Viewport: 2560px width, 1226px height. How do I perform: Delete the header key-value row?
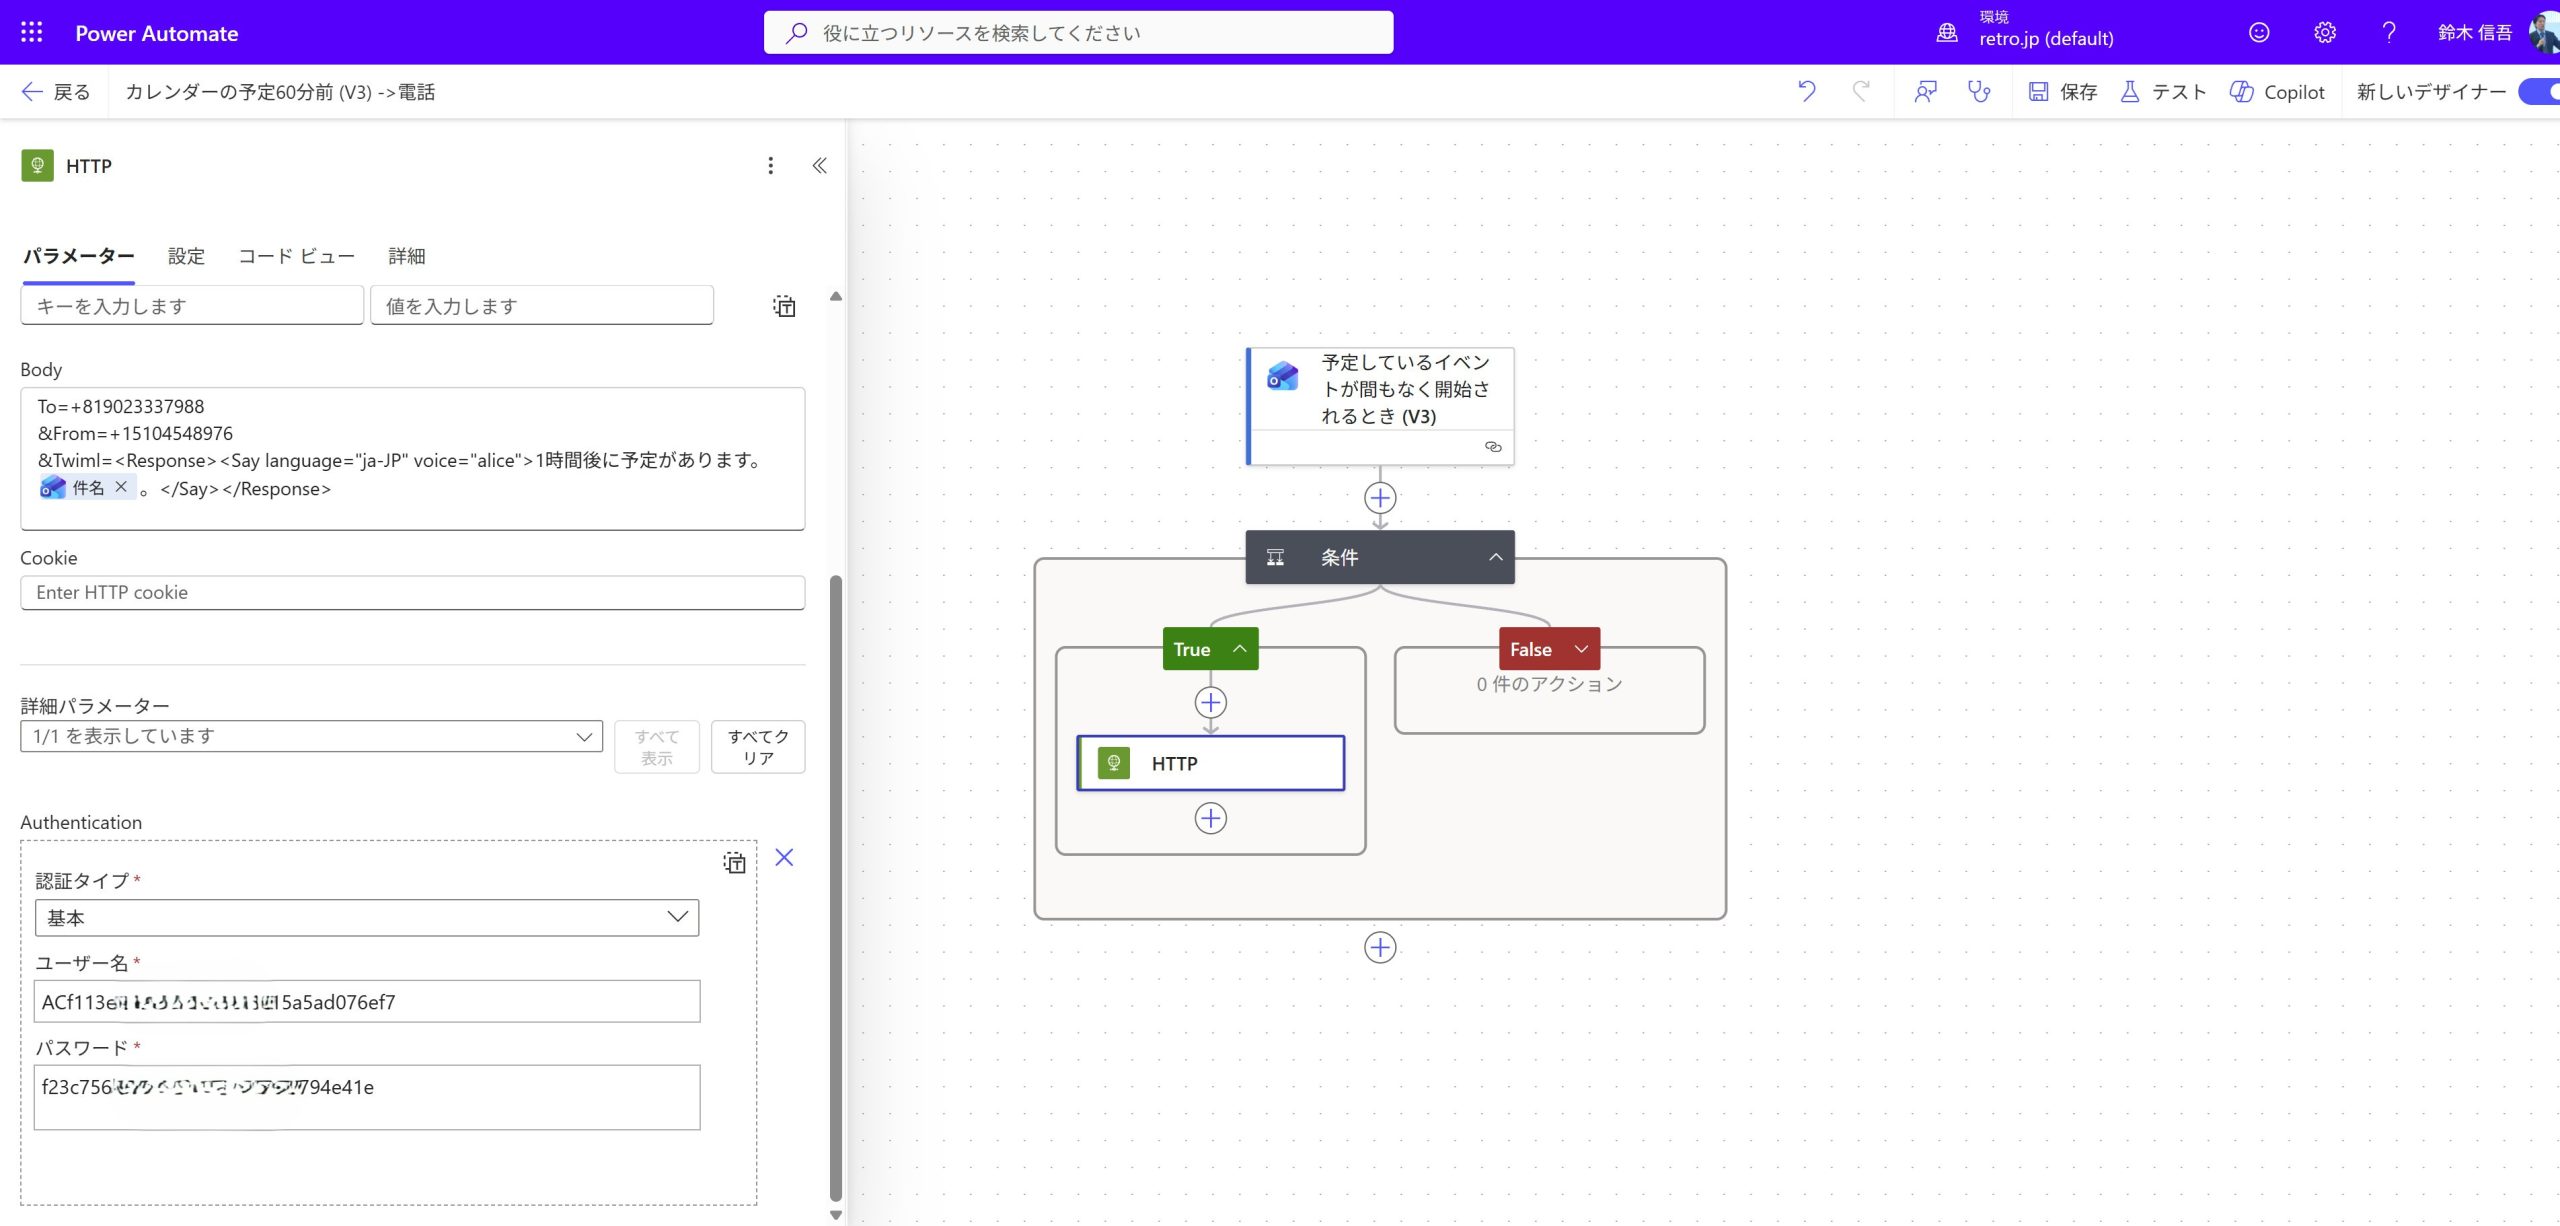click(784, 306)
